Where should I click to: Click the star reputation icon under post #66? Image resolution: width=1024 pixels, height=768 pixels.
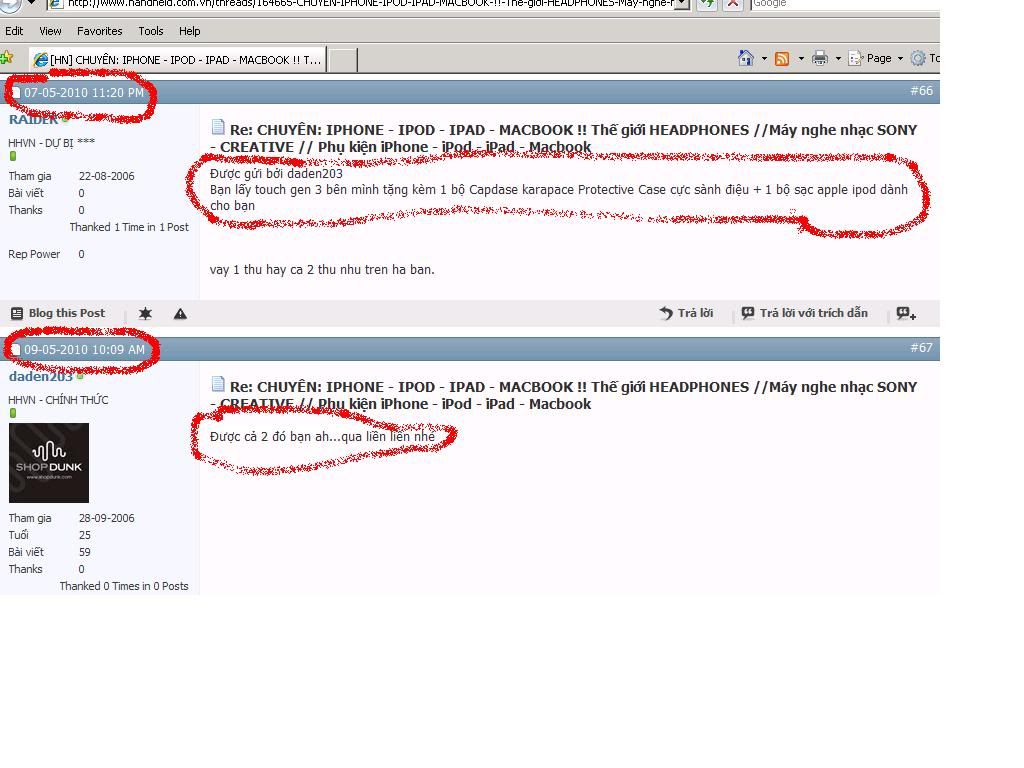(x=145, y=314)
